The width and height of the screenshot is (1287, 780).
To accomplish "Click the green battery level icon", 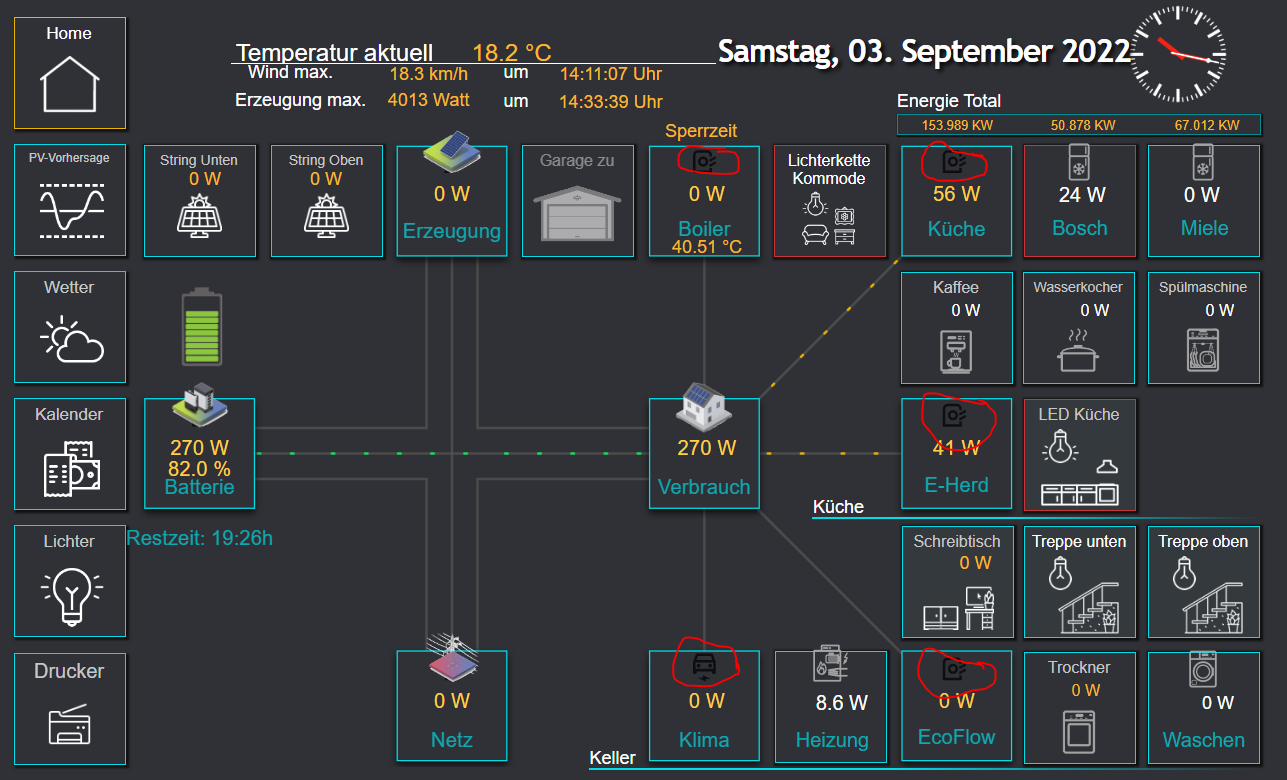I will [x=203, y=327].
